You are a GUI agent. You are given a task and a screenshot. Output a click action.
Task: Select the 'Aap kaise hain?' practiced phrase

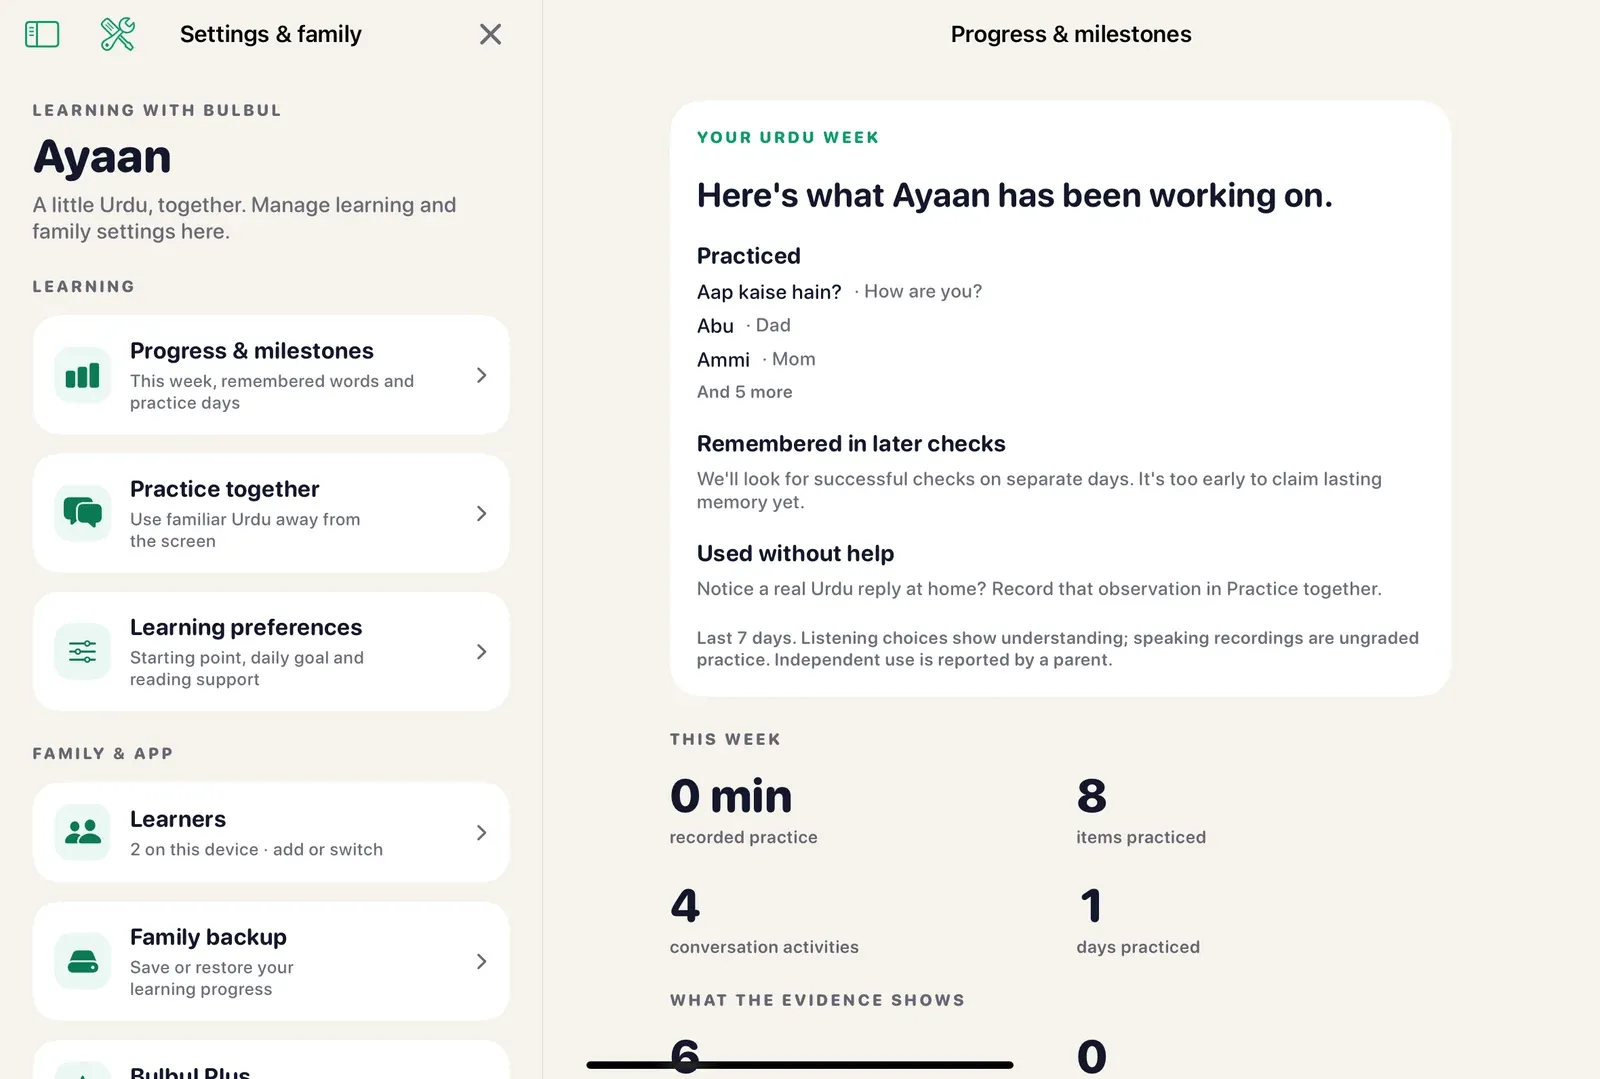coord(769,292)
